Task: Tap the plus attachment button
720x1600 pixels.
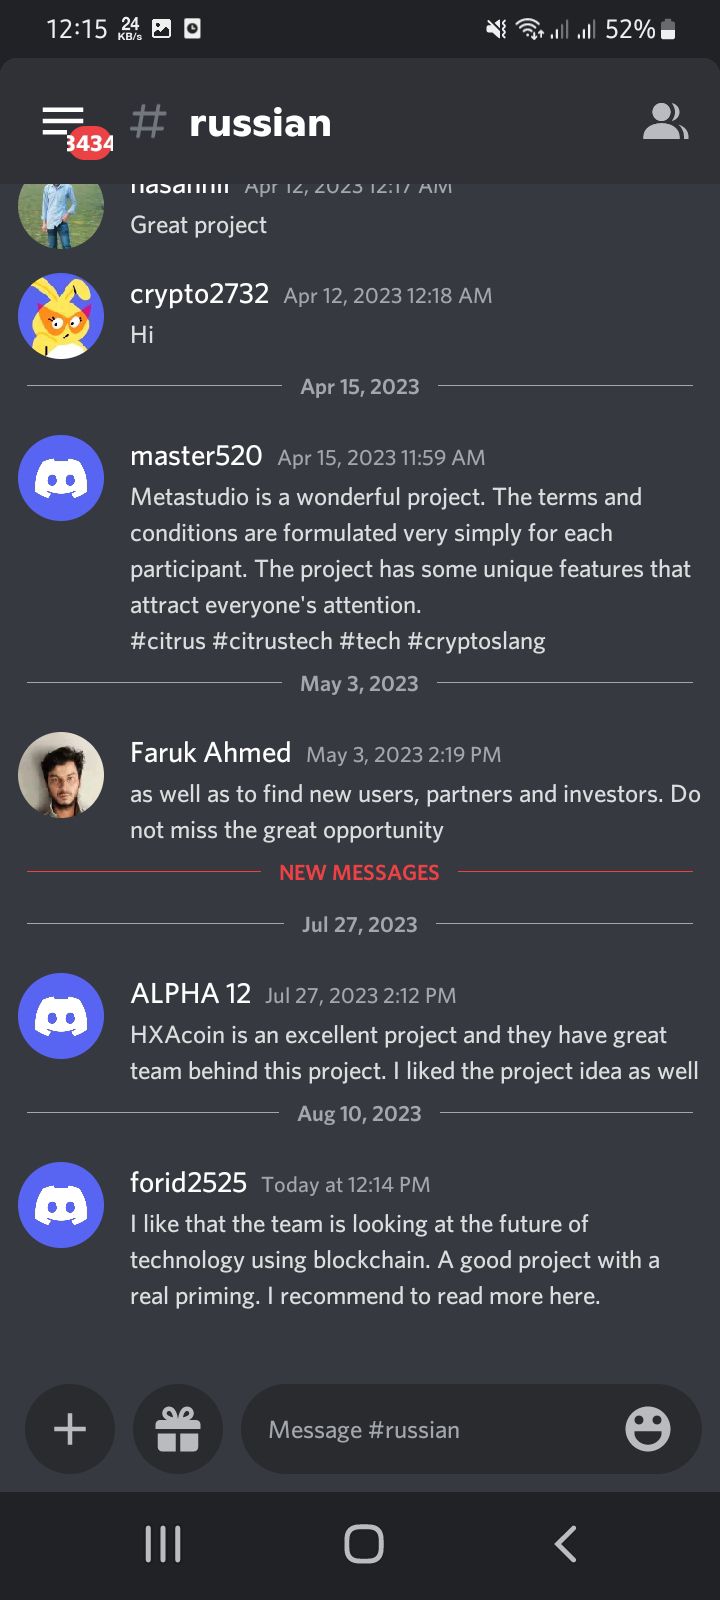Action: [x=70, y=1429]
